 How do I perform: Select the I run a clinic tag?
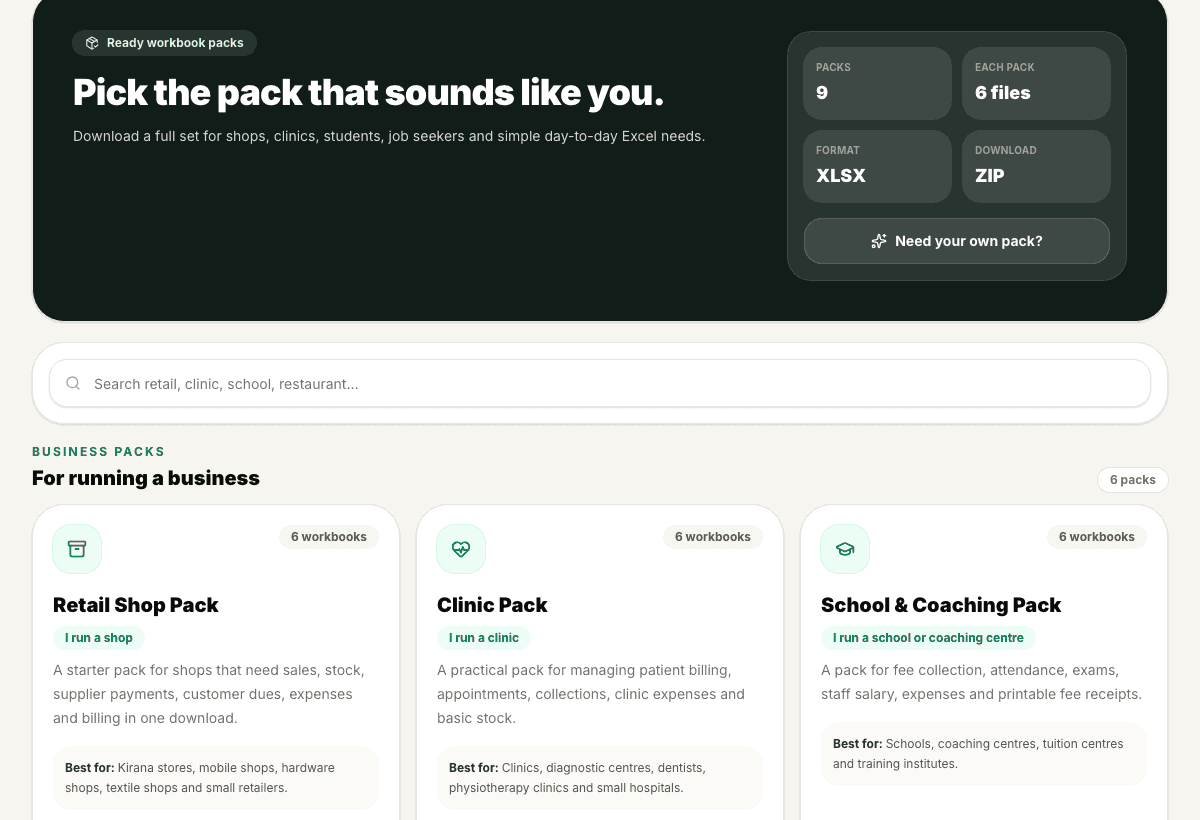point(484,638)
